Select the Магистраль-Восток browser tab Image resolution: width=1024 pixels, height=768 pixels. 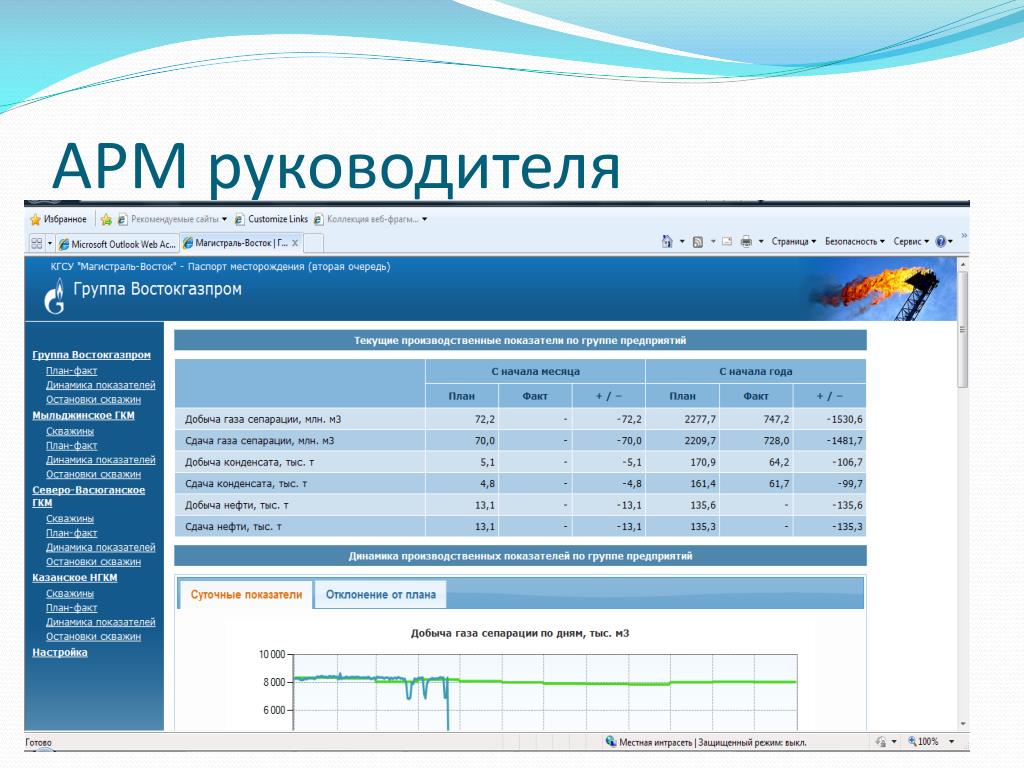(241, 243)
